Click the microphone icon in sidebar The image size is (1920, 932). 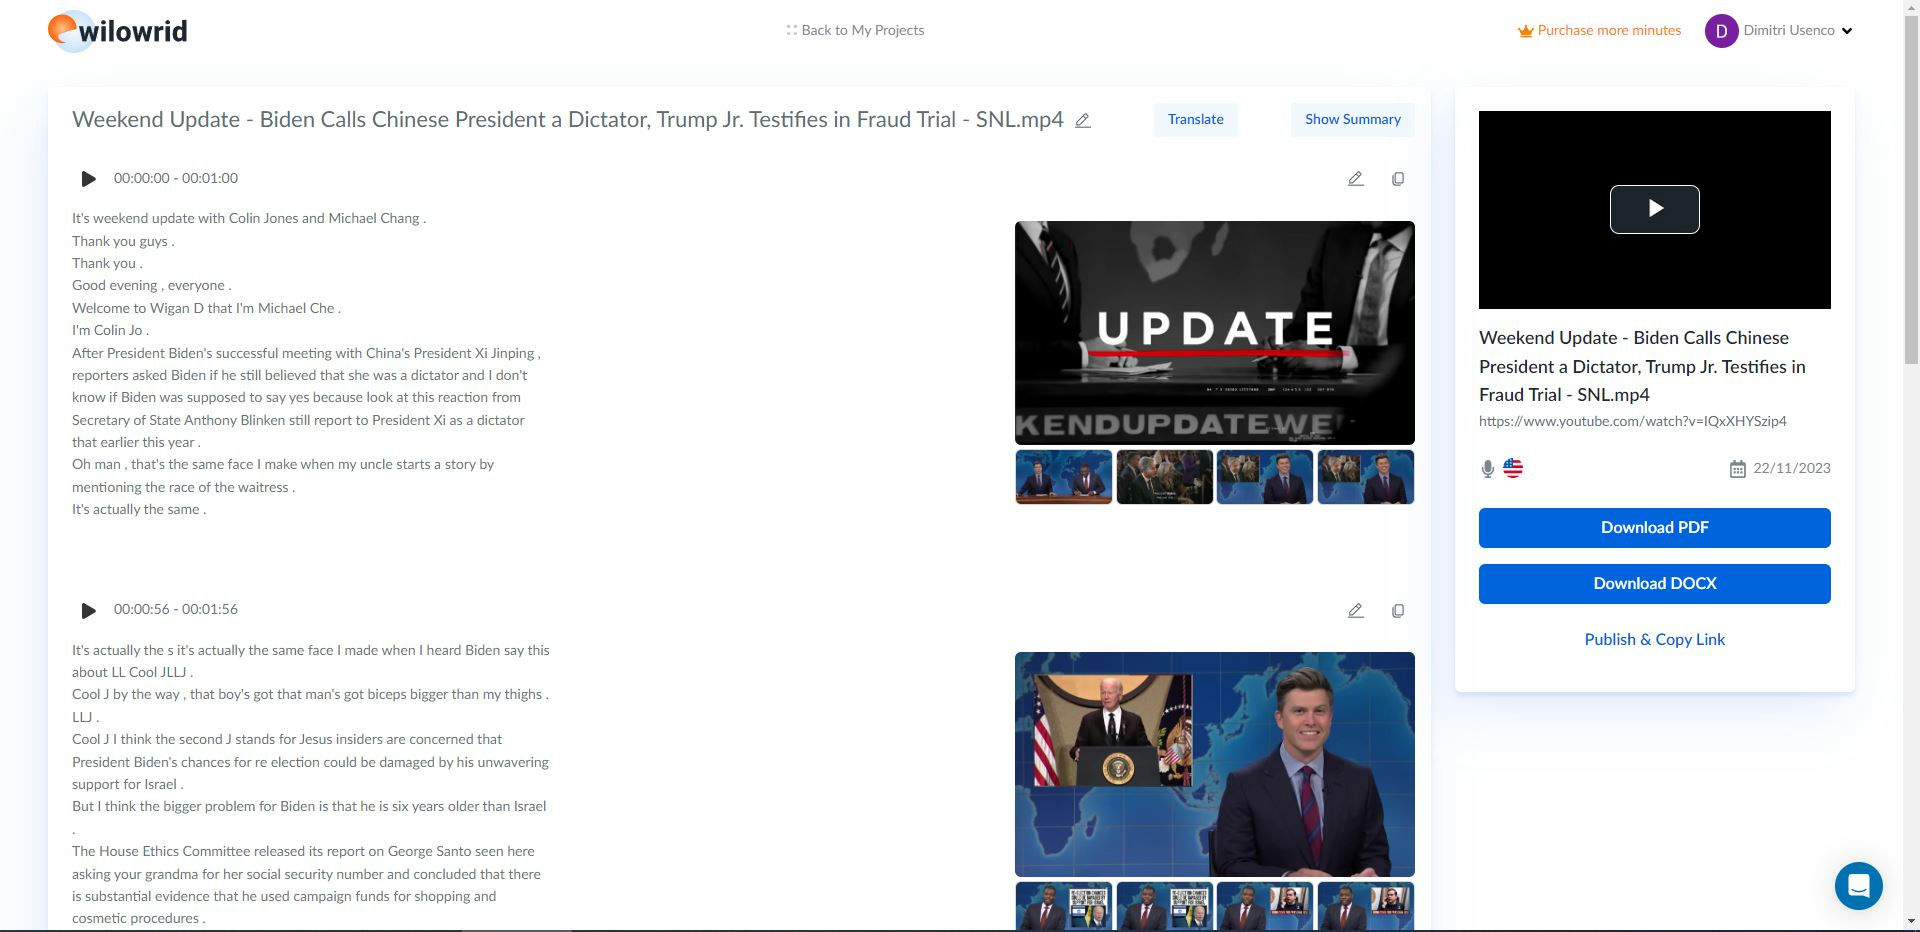click(x=1487, y=468)
